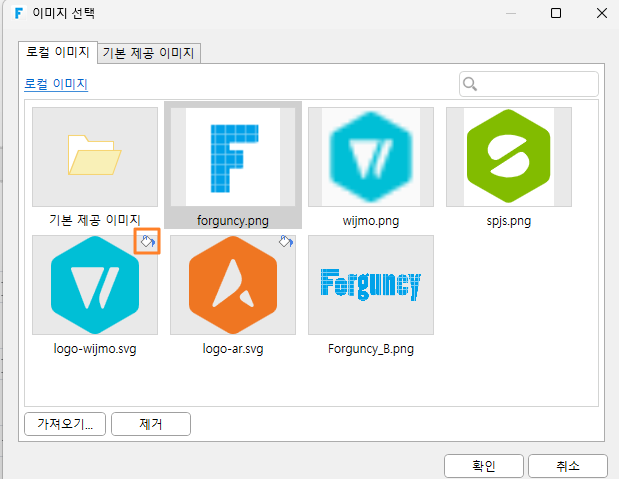Click the Forguncy app icon in title bar
Image resolution: width=619 pixels, height=479 pixels.
19,13
